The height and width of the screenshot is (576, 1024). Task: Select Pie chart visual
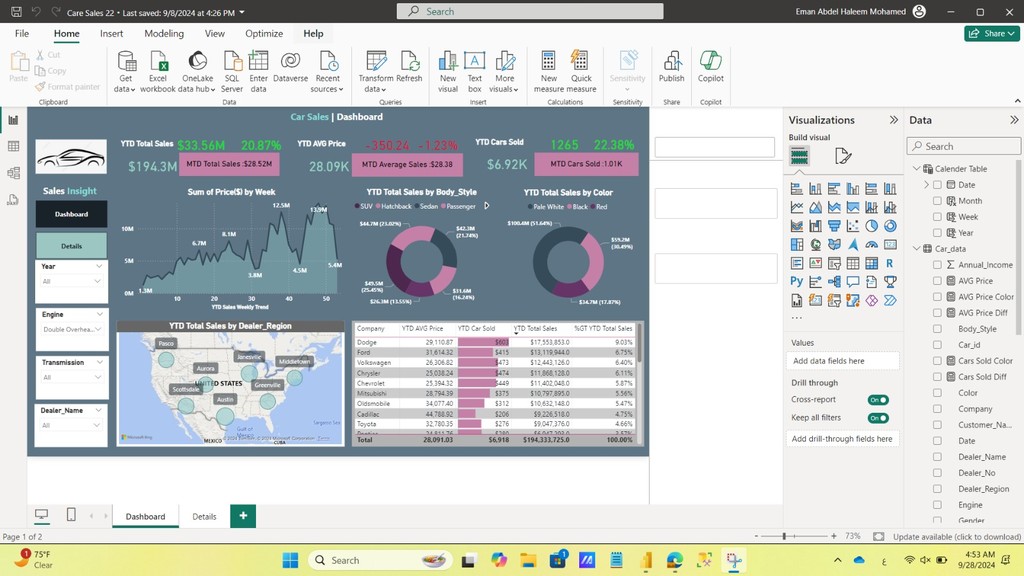871,226
